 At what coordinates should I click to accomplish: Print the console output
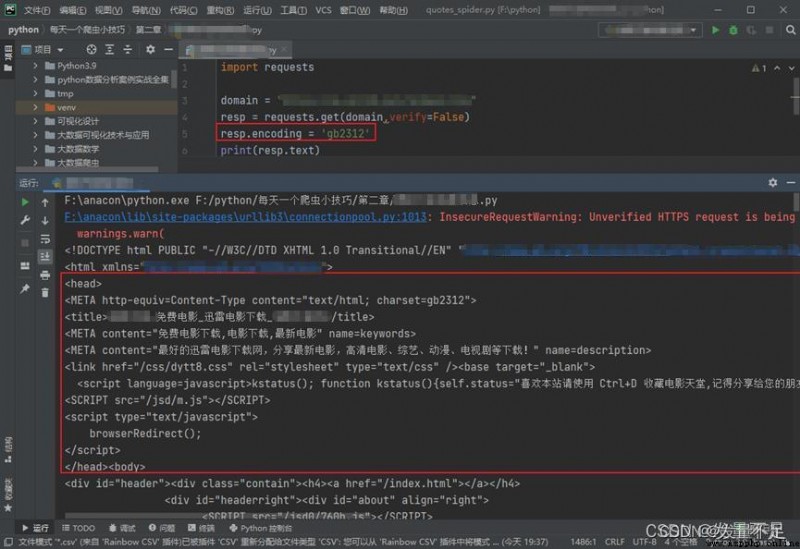(45, 276)
